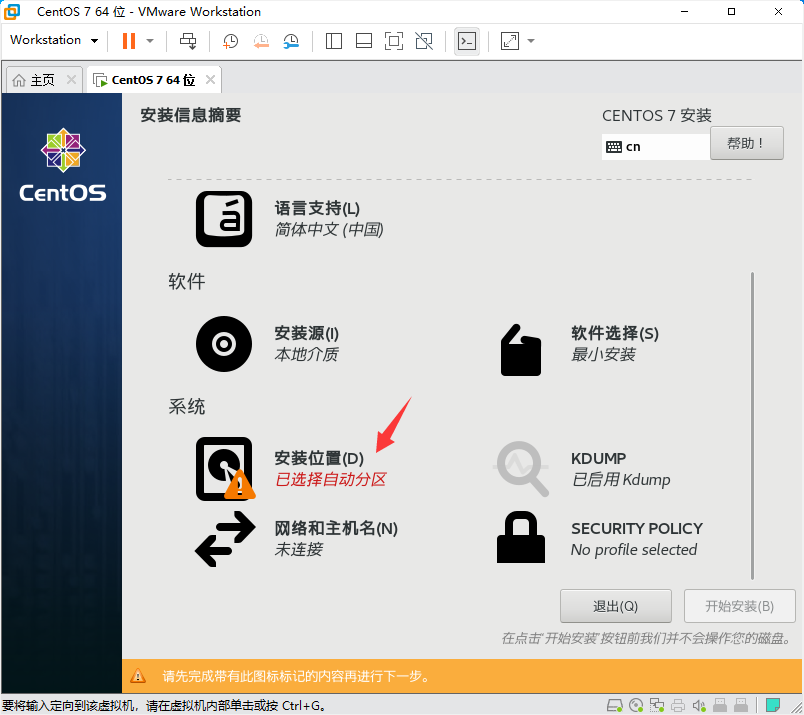Click the CENTOS 7 安装 title text

[x=657, y=116]
